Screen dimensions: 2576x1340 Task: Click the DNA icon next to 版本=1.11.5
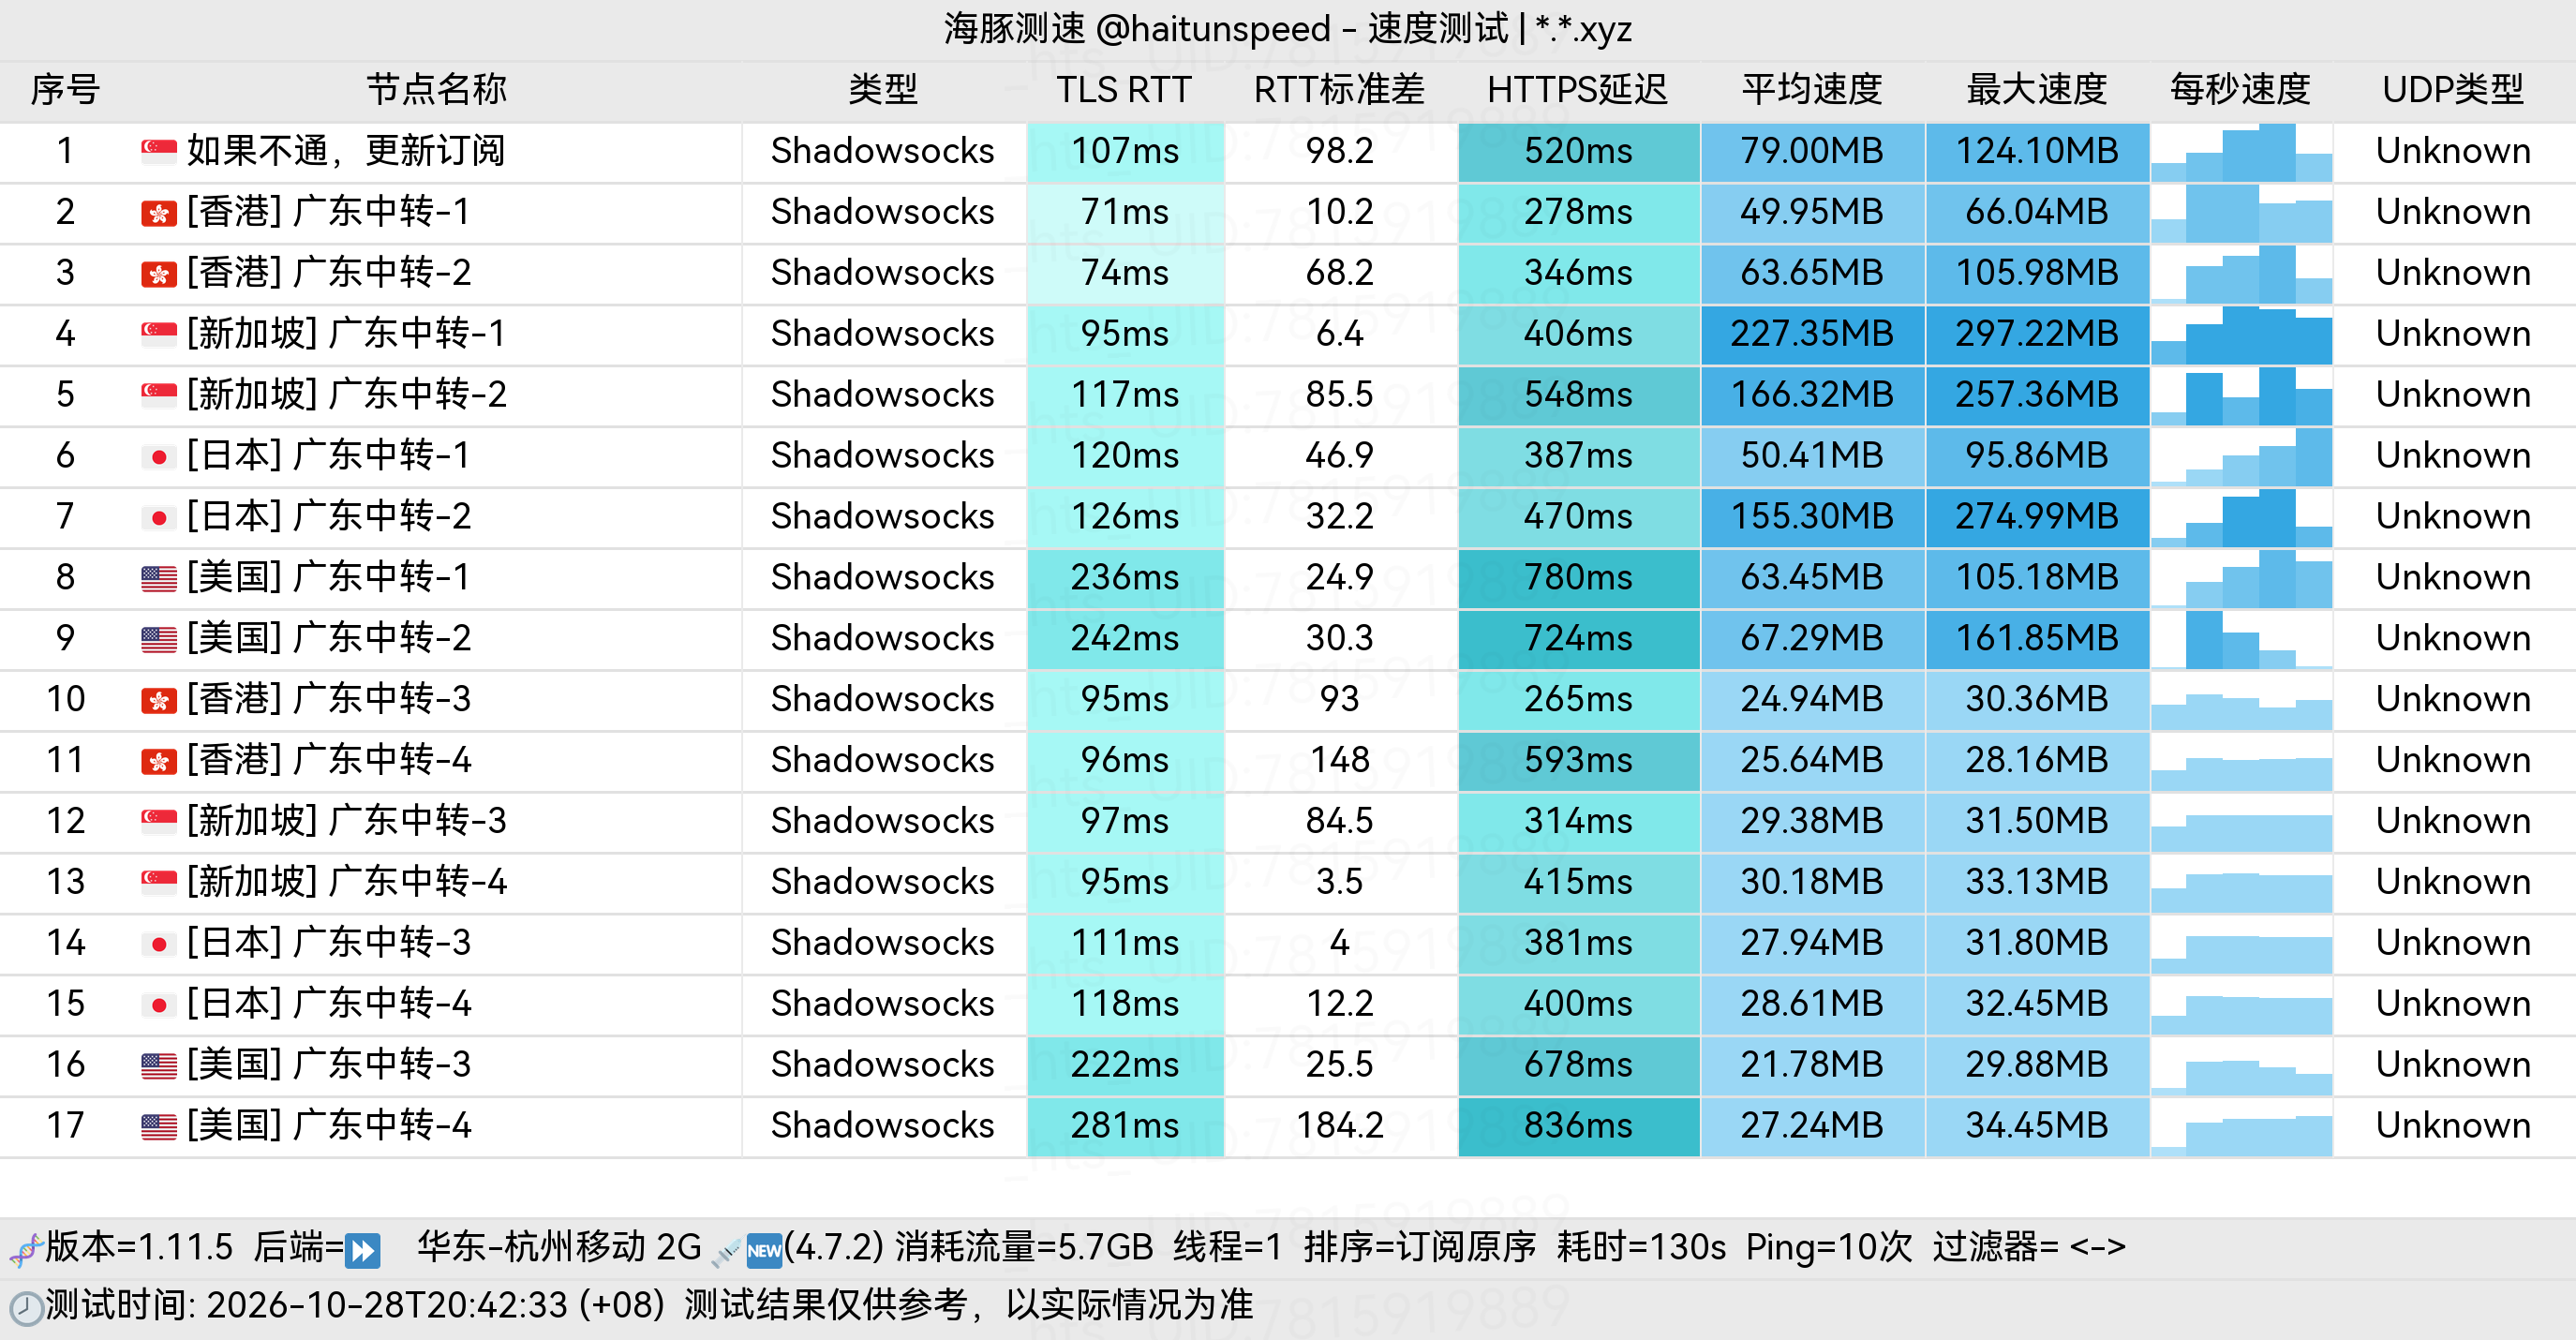[x=25, y=1249]
